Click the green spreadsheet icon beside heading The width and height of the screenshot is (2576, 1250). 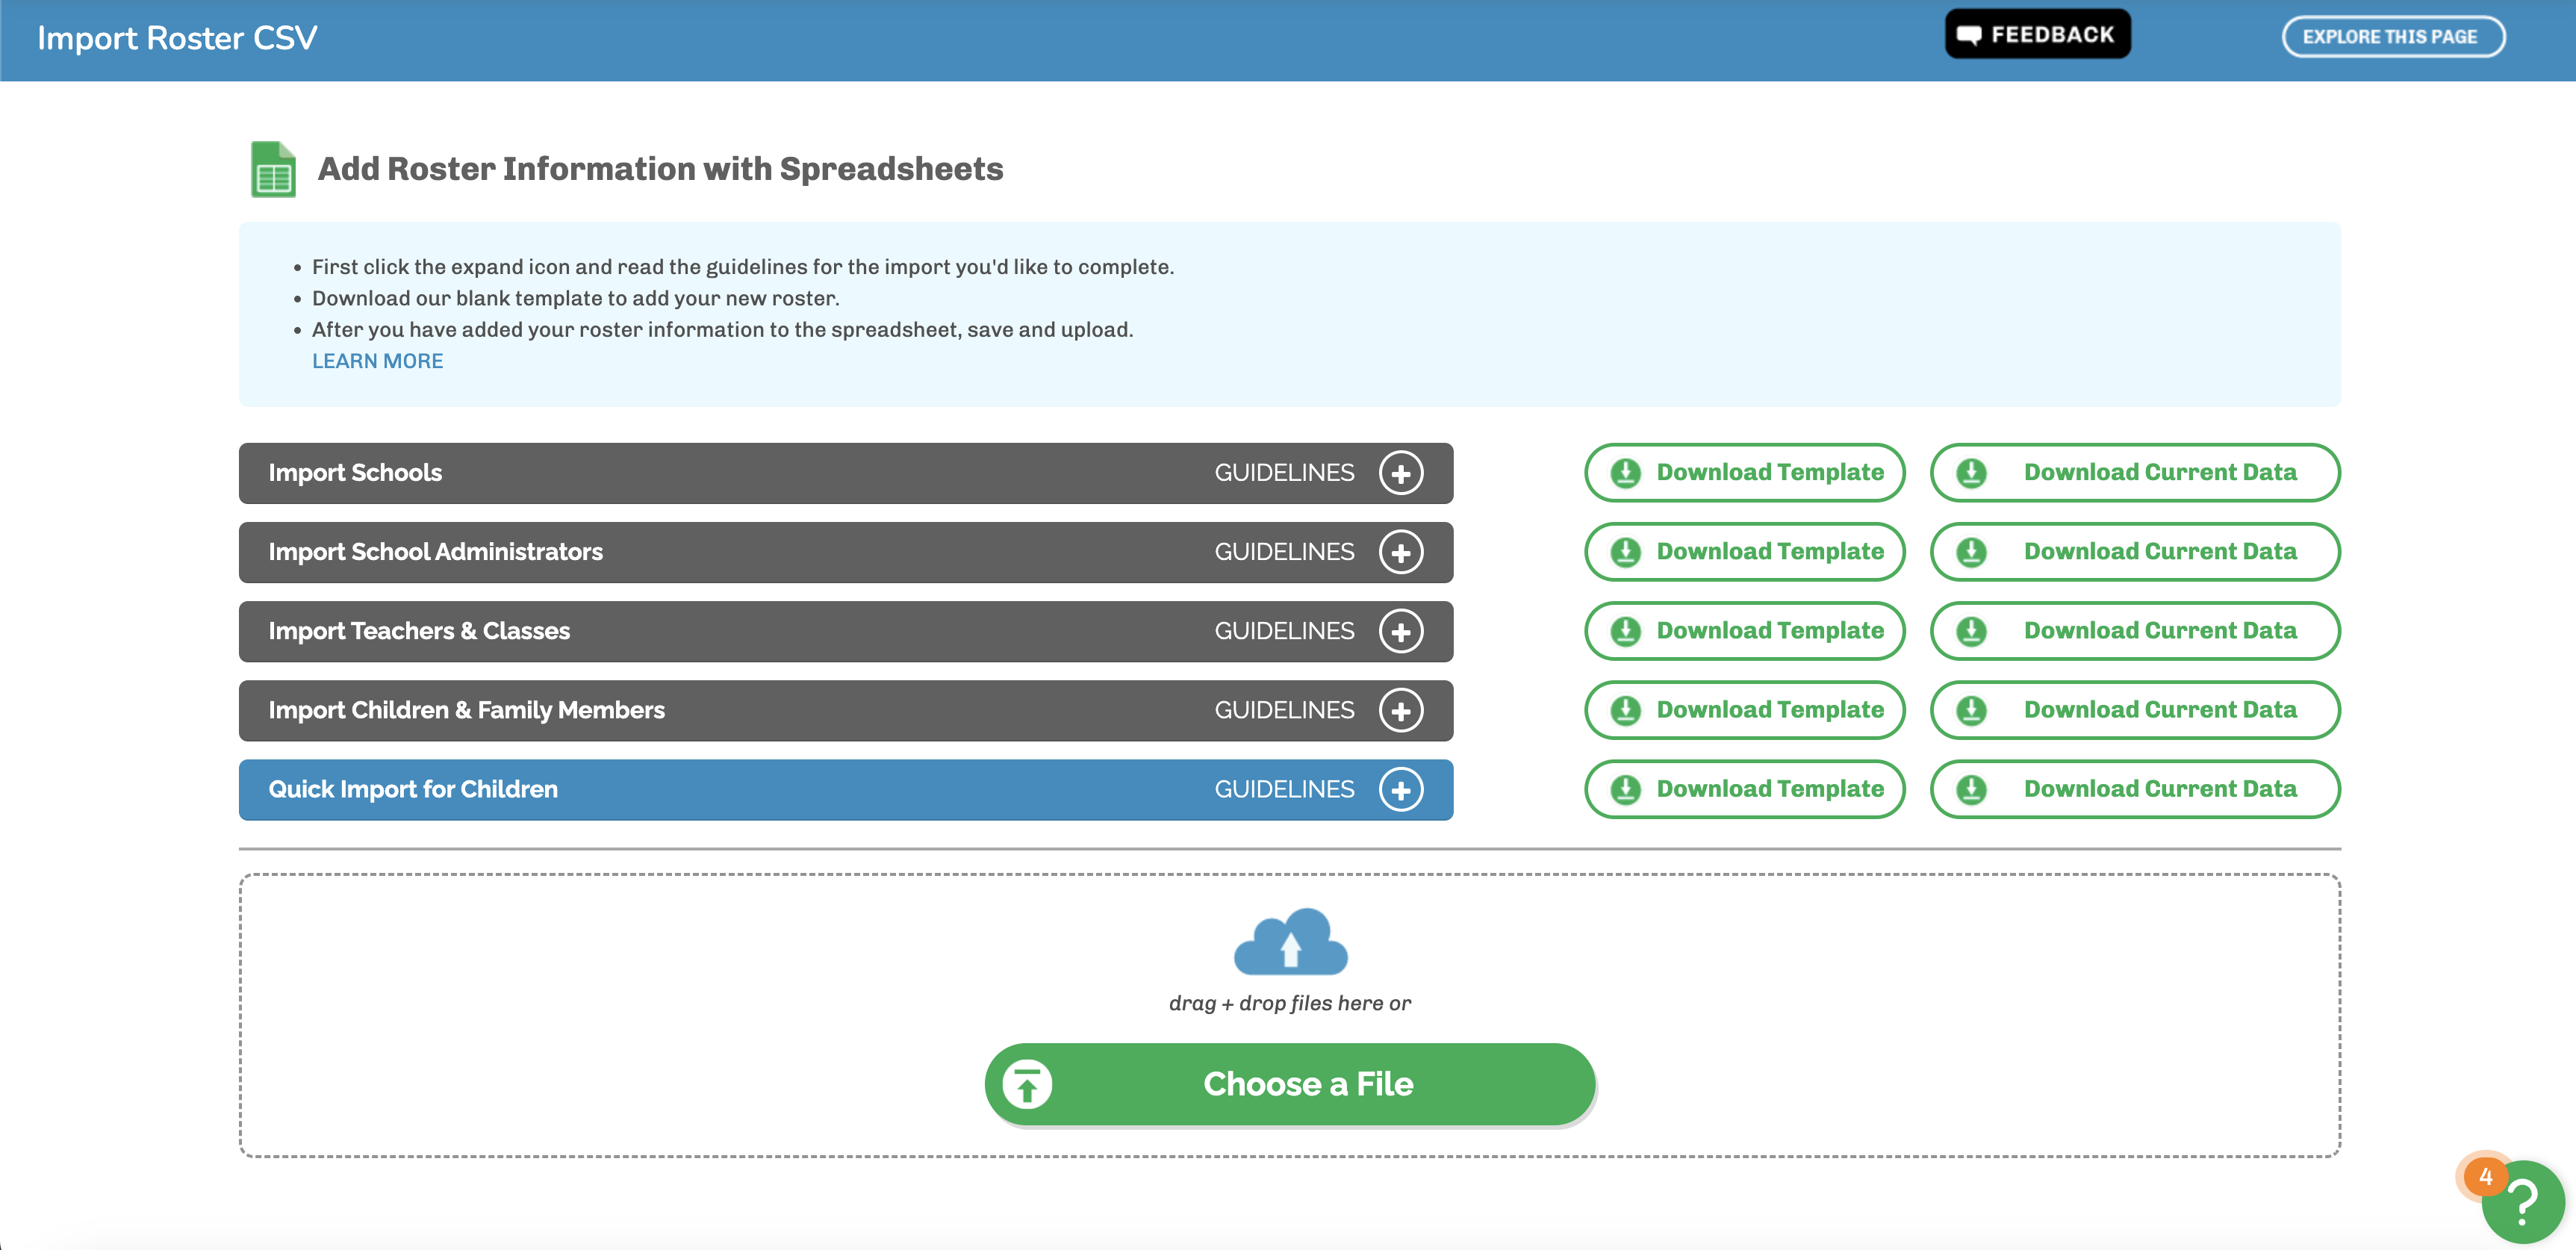click(x=273, y=169)
